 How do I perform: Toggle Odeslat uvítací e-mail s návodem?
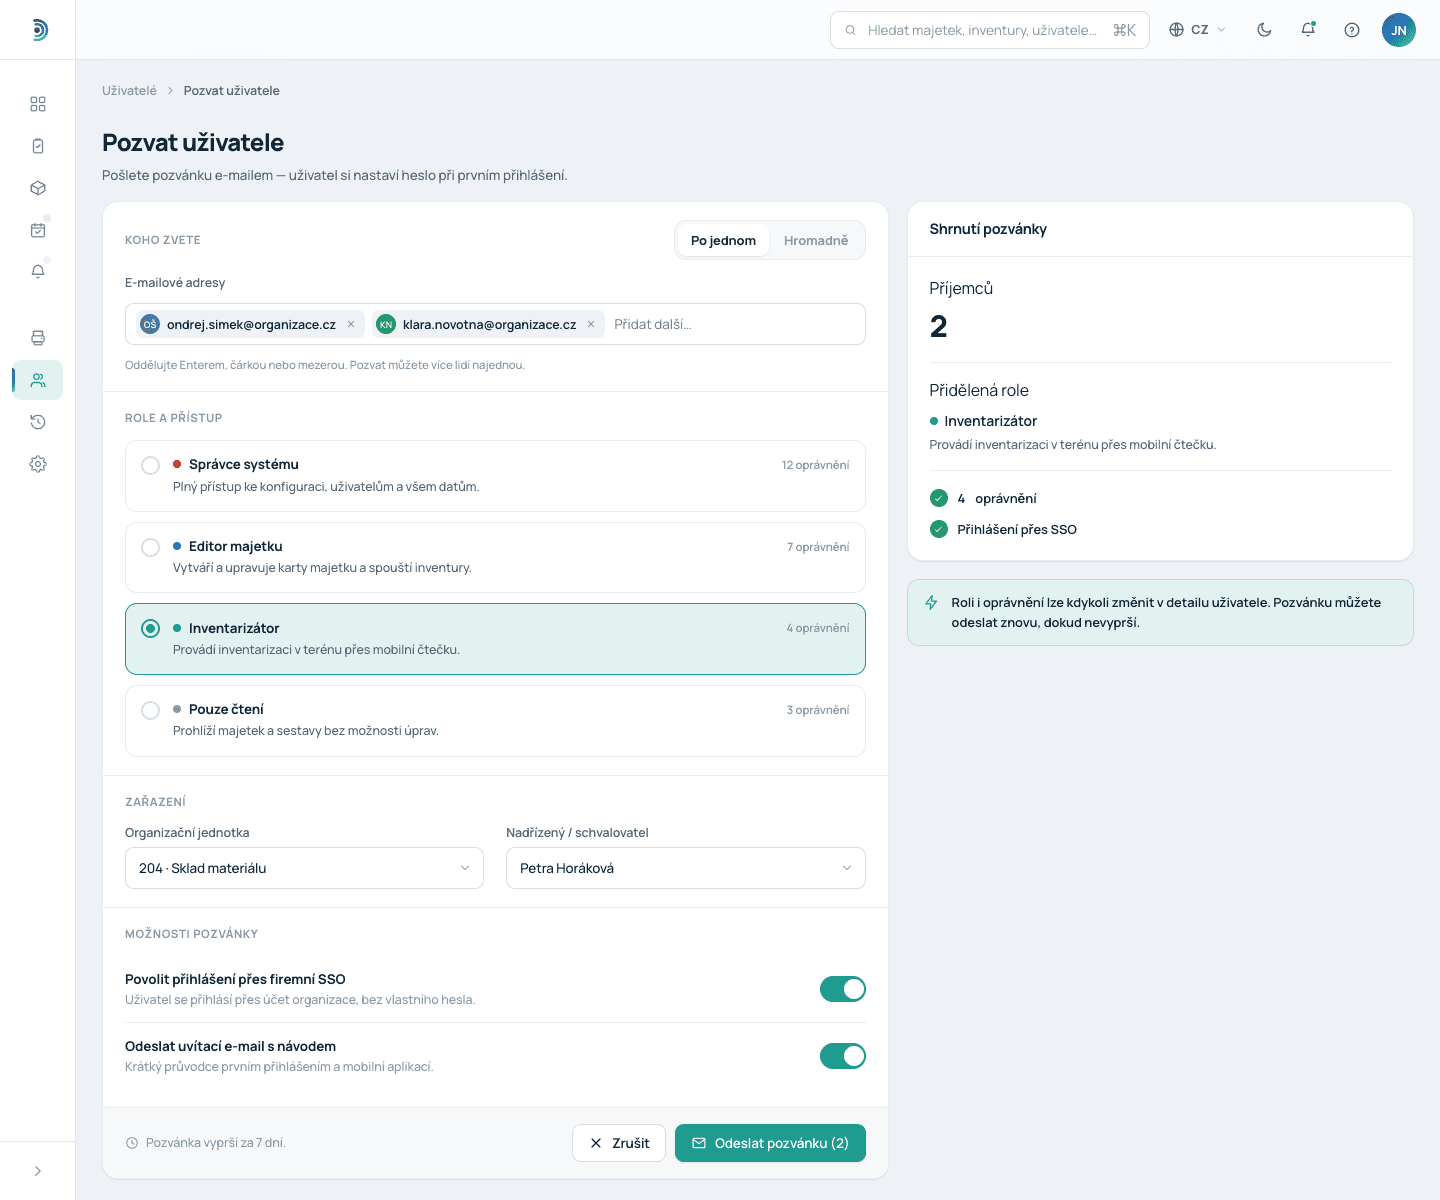pyautogui.click(x=843, y=1056)
